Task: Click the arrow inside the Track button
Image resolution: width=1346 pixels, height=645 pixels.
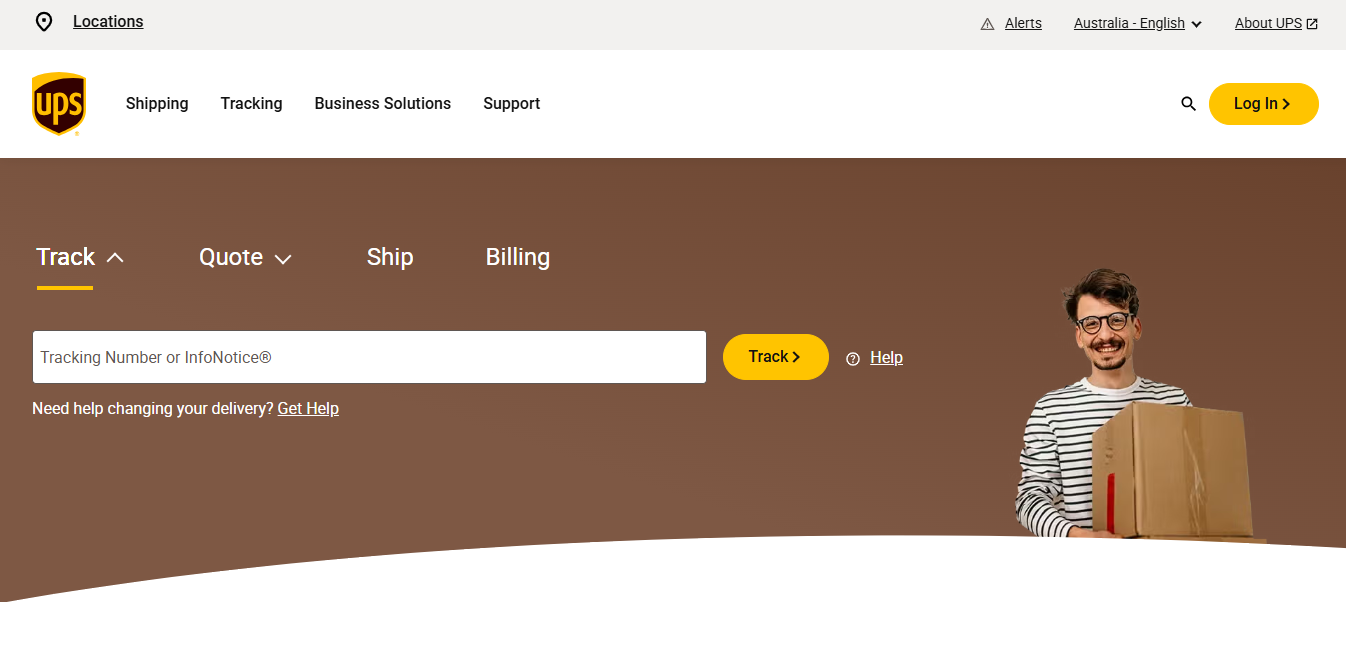Action: [x=794, y=356]
